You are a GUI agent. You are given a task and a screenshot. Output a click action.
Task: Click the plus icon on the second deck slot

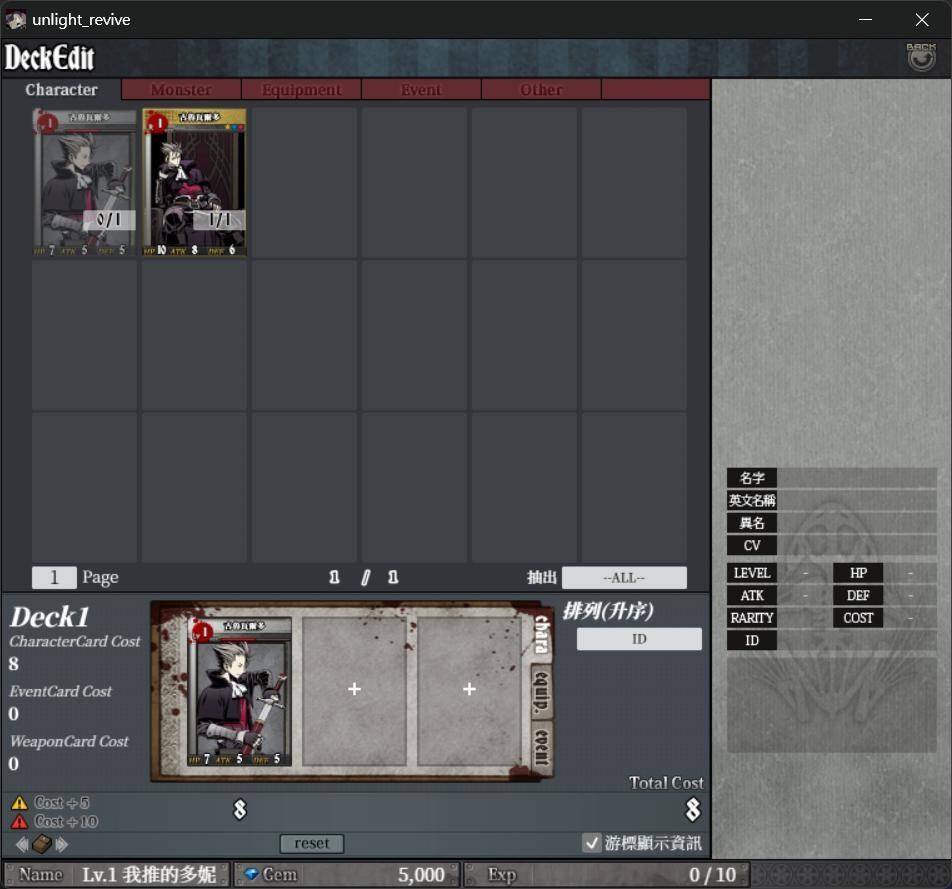pos(355,689)
